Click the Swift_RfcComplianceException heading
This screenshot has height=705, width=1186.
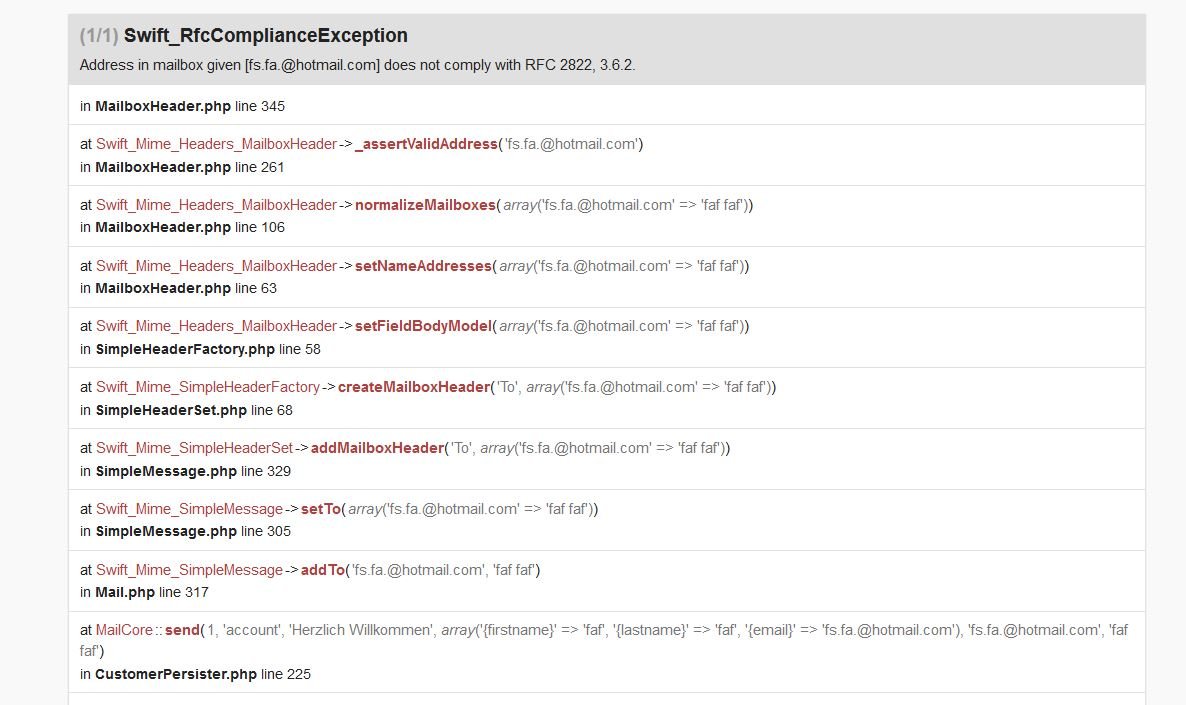pos(265,36)
